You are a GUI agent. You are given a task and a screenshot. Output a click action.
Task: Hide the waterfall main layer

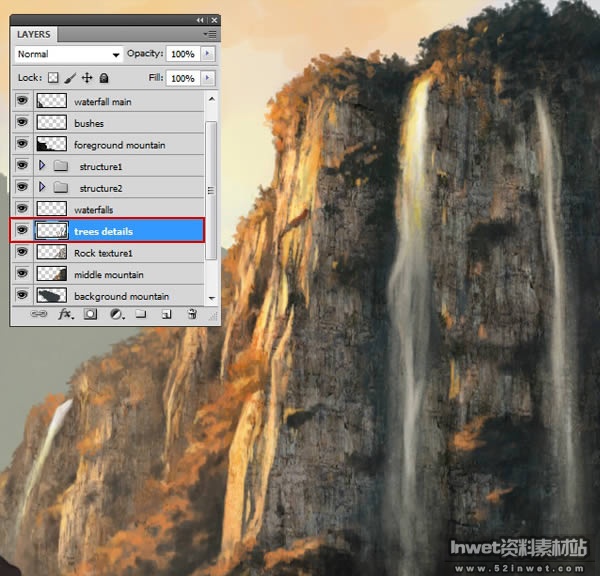click(x=22, y=101)
